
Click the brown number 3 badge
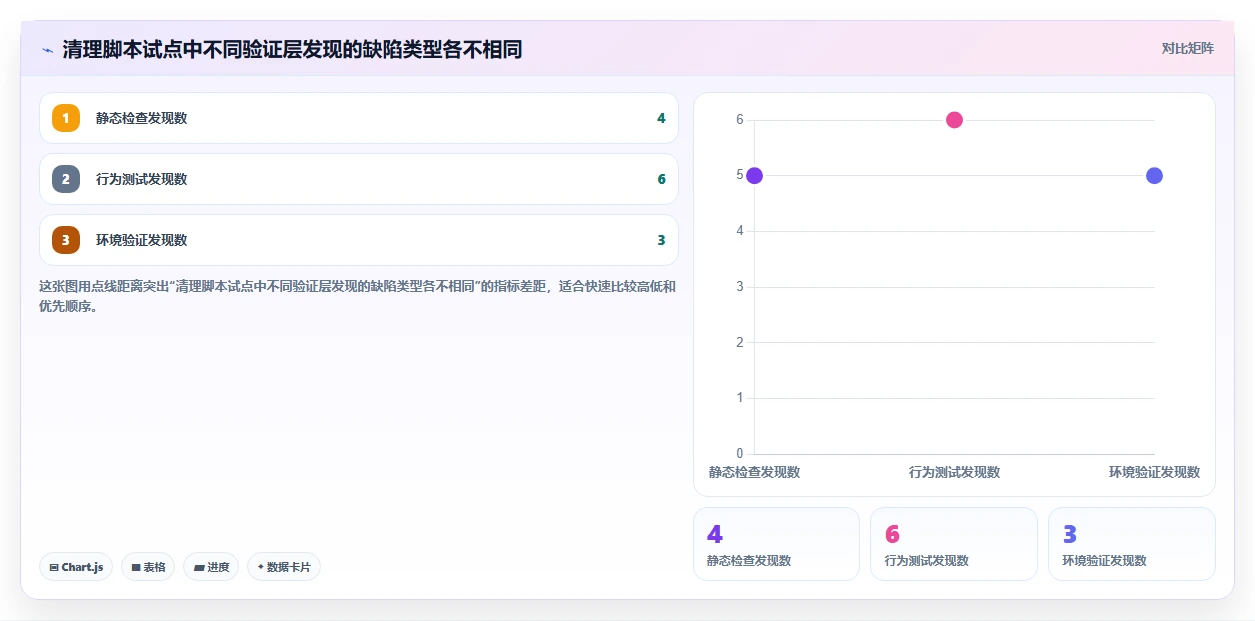pos(66,240)
